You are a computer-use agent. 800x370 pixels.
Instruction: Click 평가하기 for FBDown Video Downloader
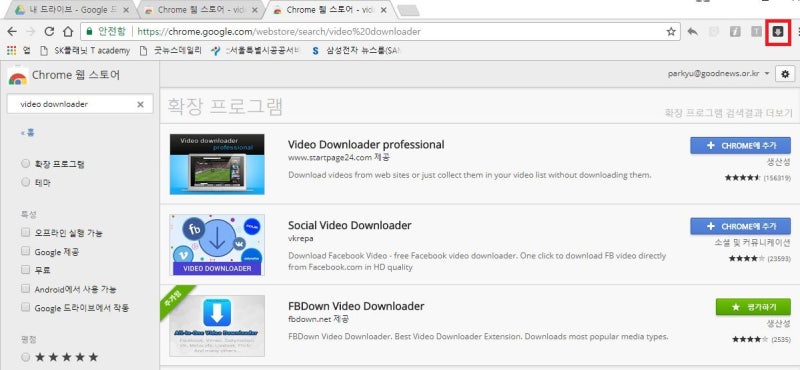coord(754,307)
